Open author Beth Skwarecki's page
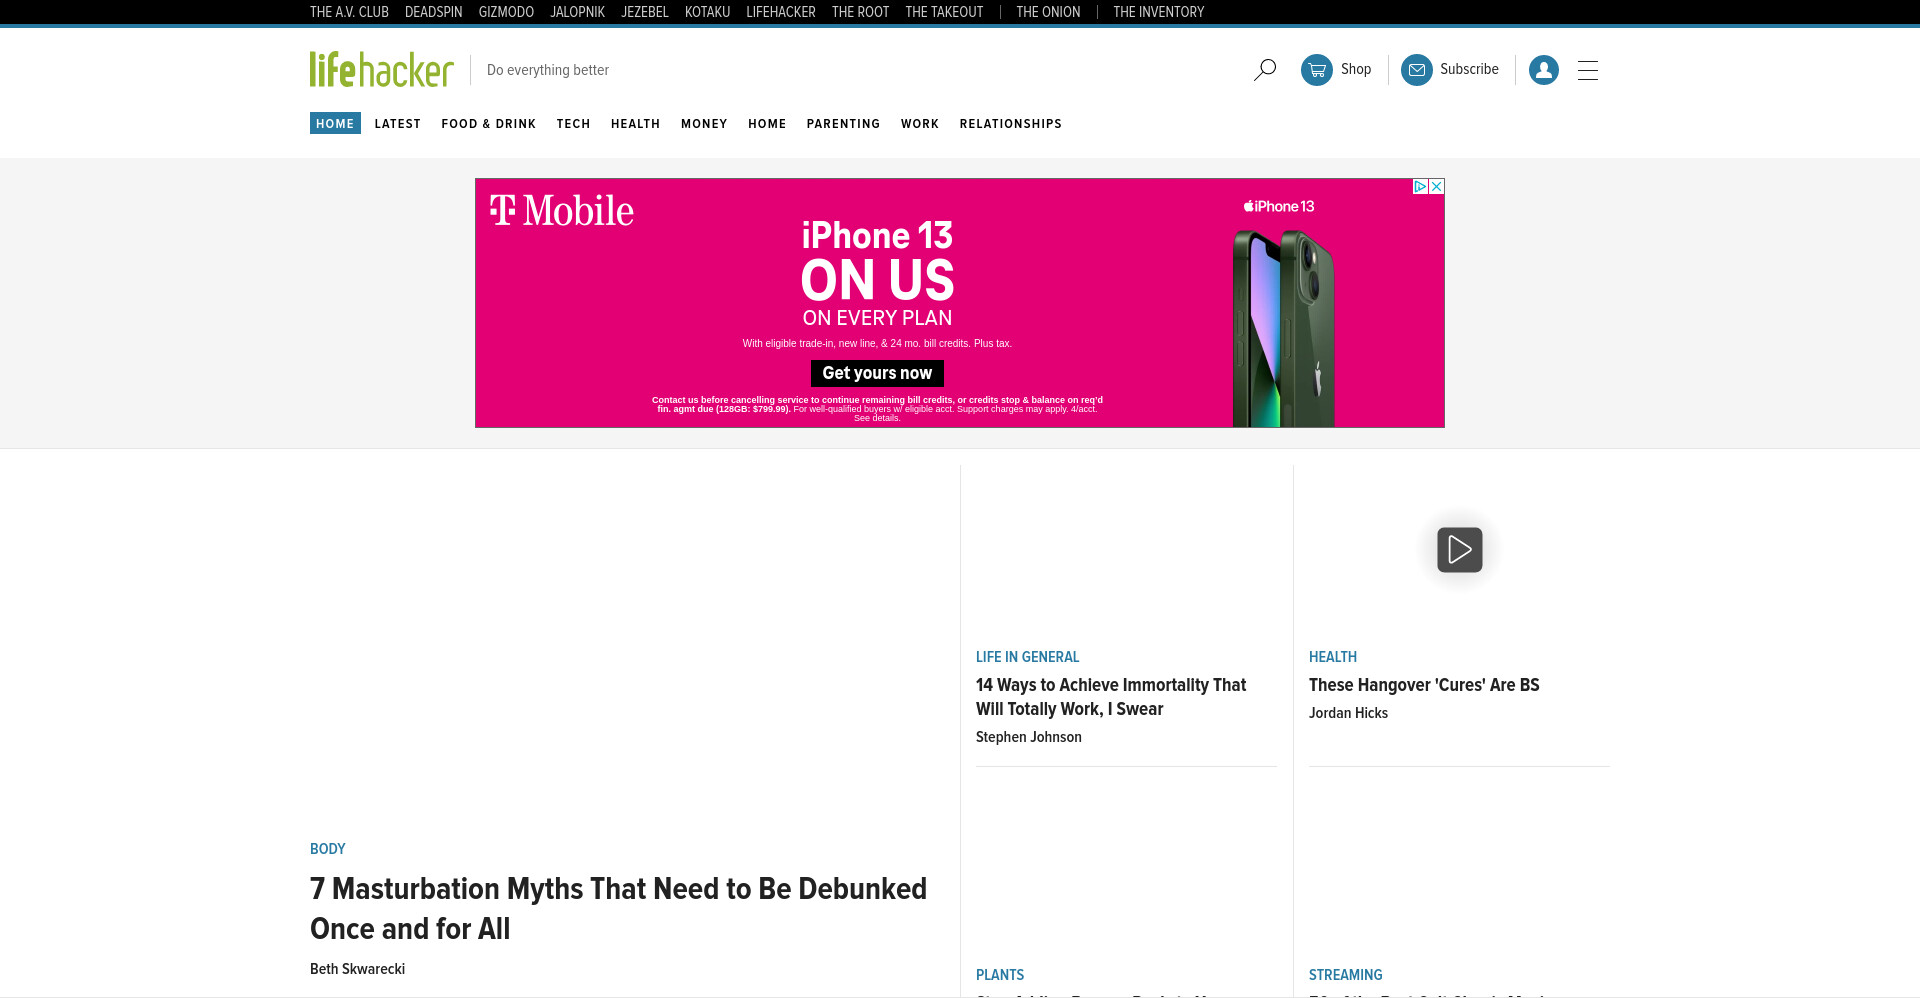The height and width of the screenshot is (998, 1920). coord(357,969)
